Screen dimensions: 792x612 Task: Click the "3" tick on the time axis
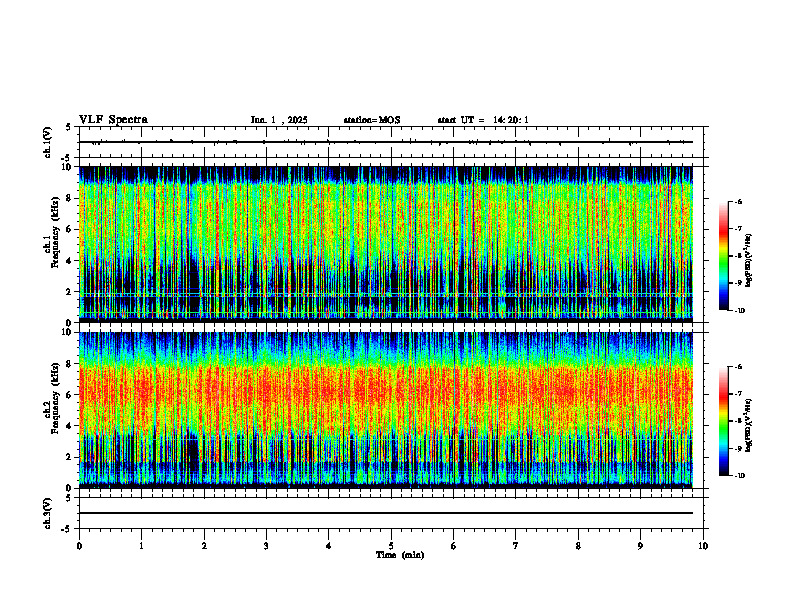coord(266,546)
